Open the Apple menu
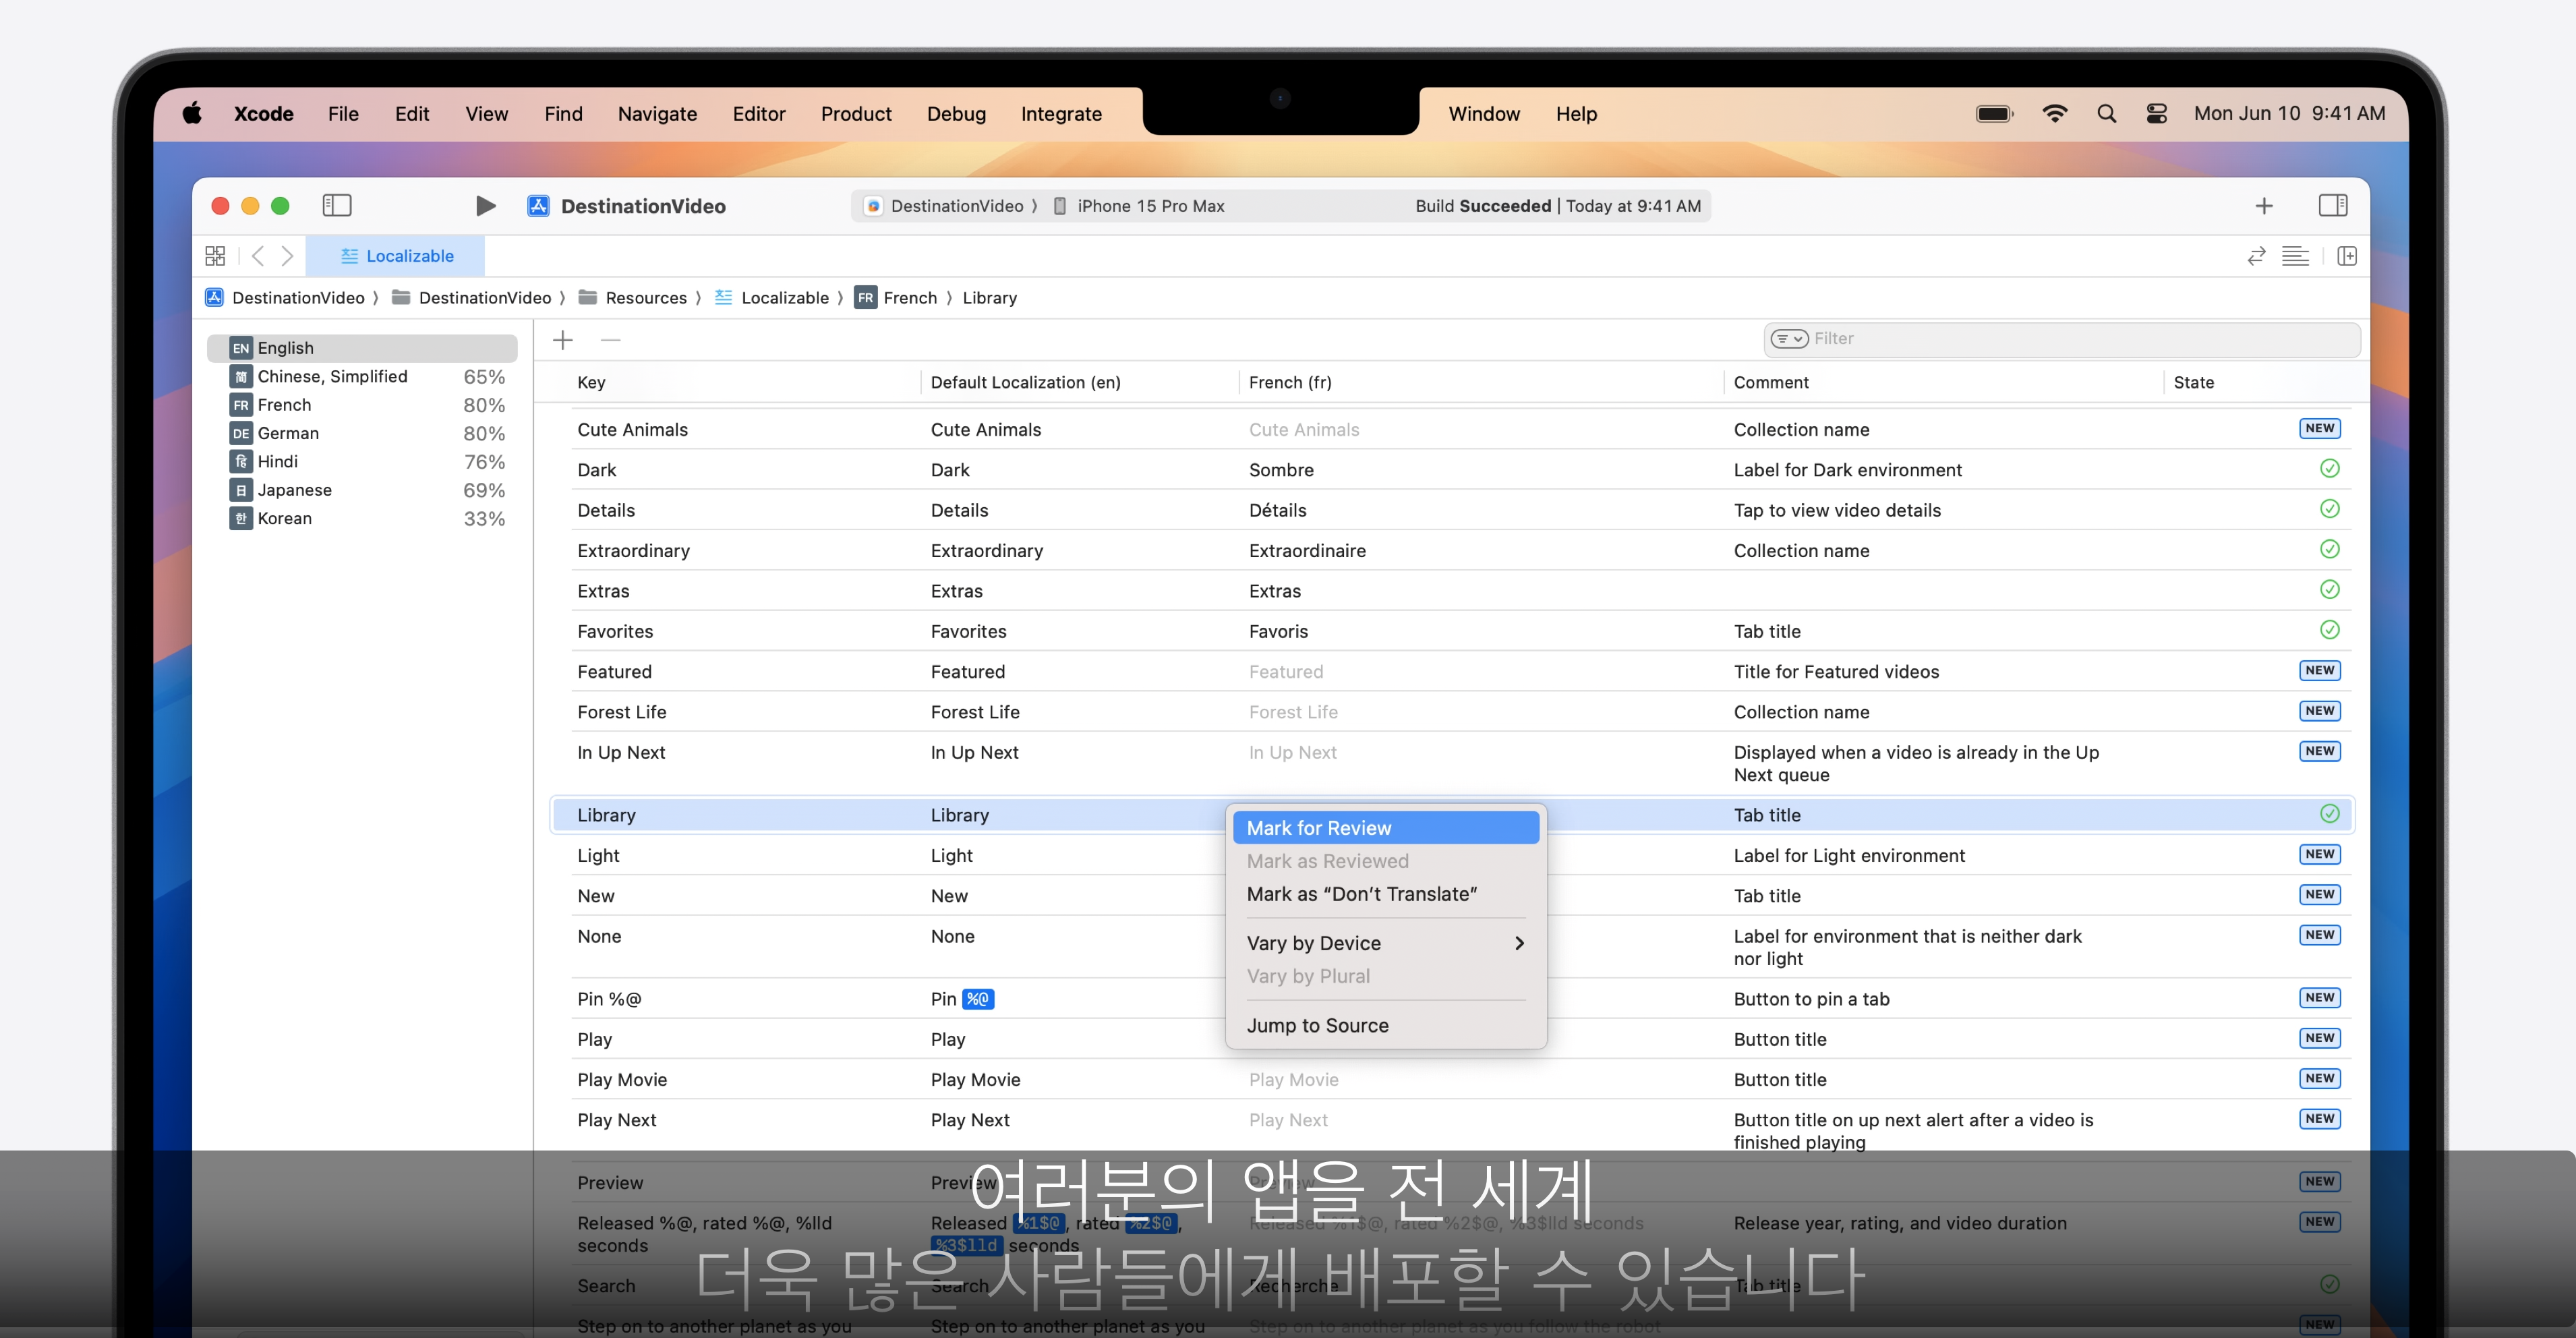Viewport: 2576px width, 1338px height. (192, 113)
